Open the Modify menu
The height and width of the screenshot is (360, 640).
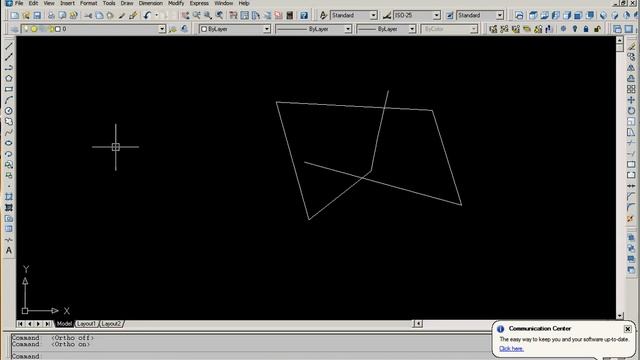[176, 3]
